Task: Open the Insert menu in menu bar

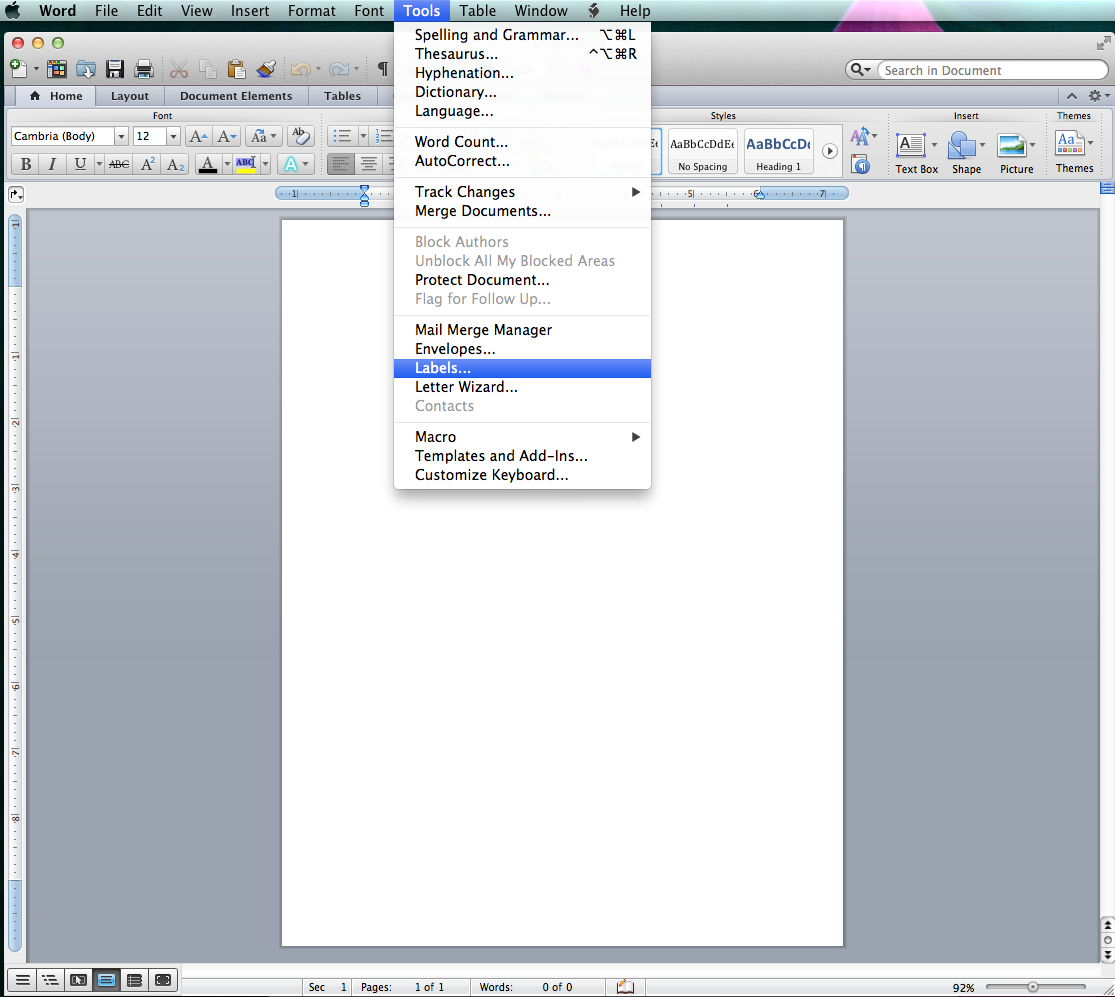Action: (250, 11)
